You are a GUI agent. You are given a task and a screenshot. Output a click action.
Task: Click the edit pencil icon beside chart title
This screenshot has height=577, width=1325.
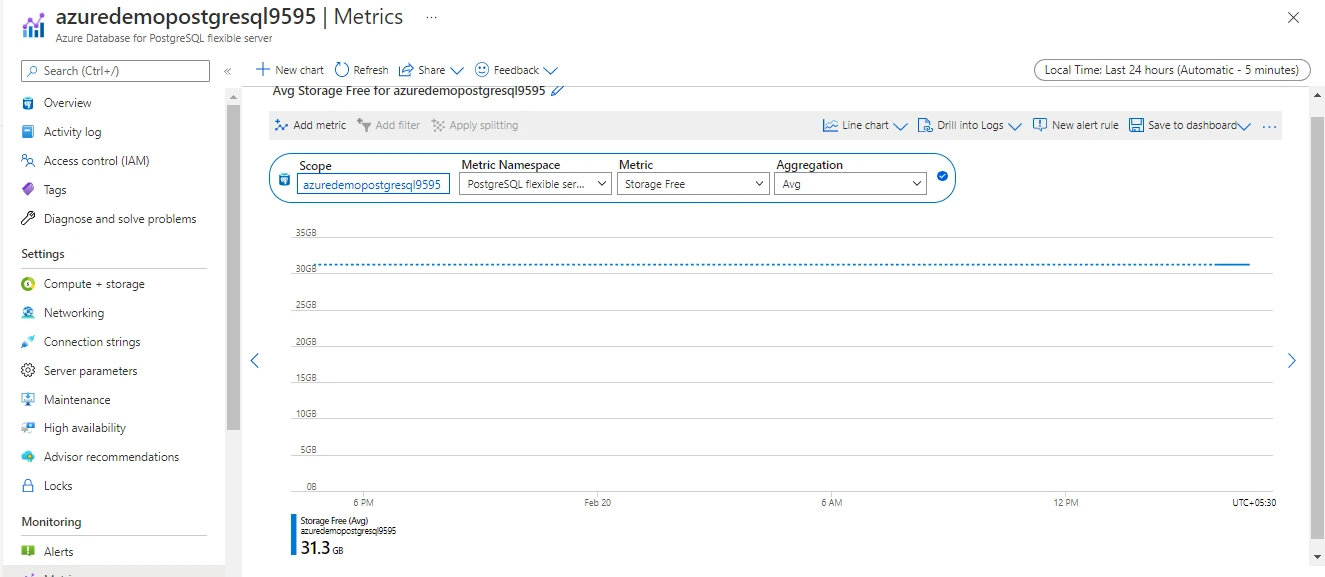[x=558, y=90]
